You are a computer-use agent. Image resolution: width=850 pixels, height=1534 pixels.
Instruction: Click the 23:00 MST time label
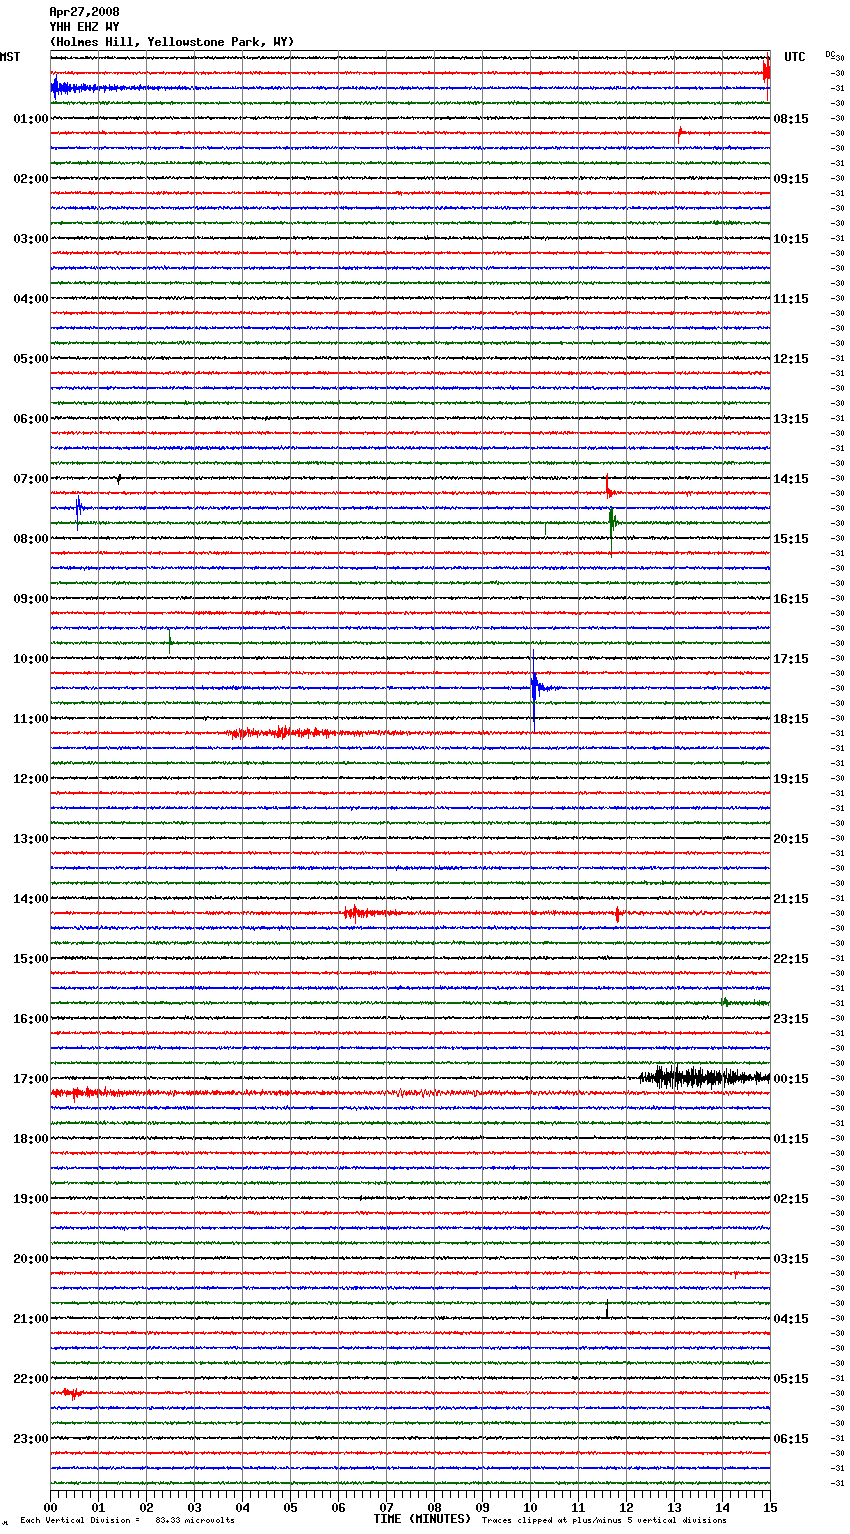(30, 1439)
